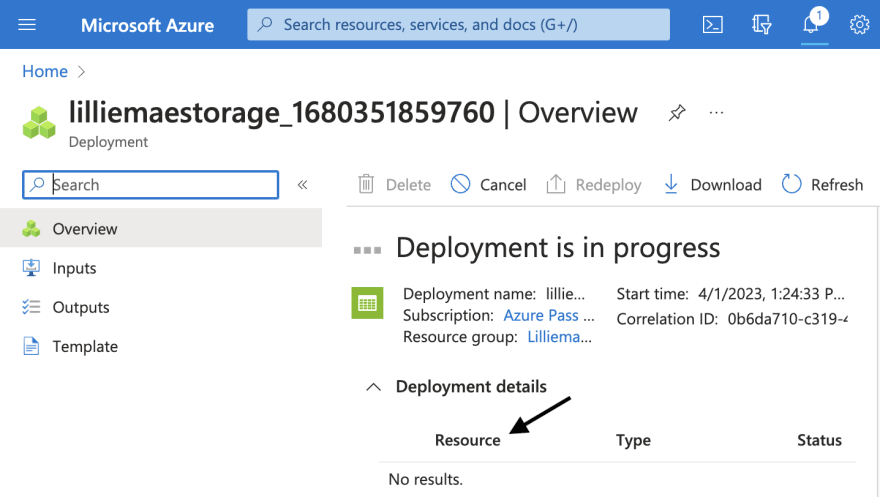Image resolution: width=880 pixels, height=497 pixels.
Task: Open portal settings gear
Action: [x=859, y=25]
